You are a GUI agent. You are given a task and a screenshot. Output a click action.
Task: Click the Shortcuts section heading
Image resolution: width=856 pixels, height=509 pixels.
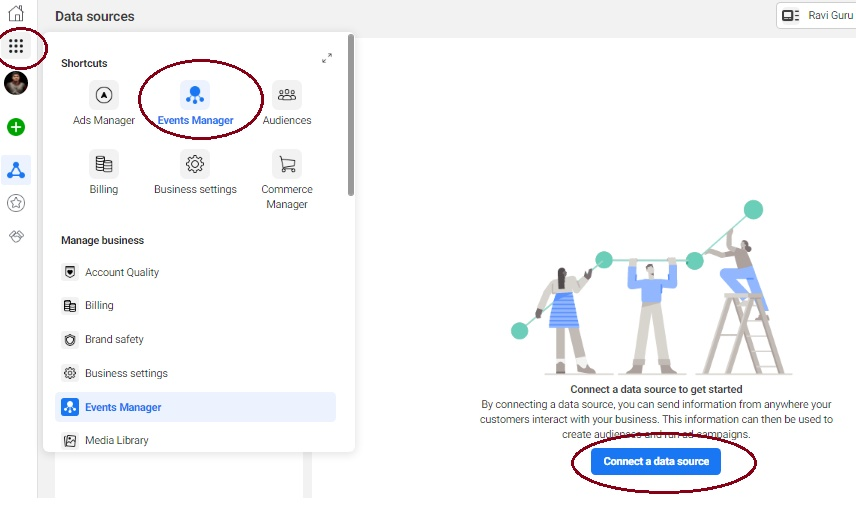pyautogui.click(x=84, y=63)
